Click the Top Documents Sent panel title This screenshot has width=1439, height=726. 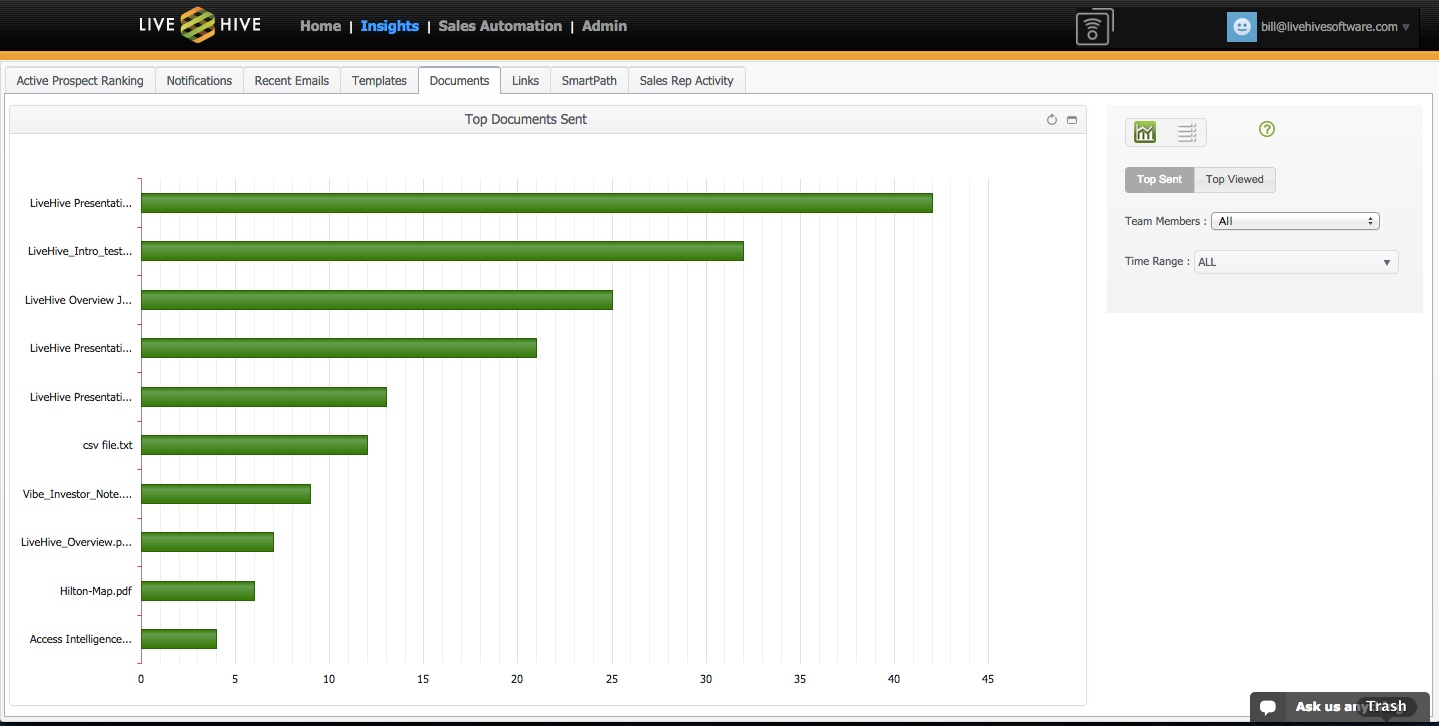click(526, 120)
